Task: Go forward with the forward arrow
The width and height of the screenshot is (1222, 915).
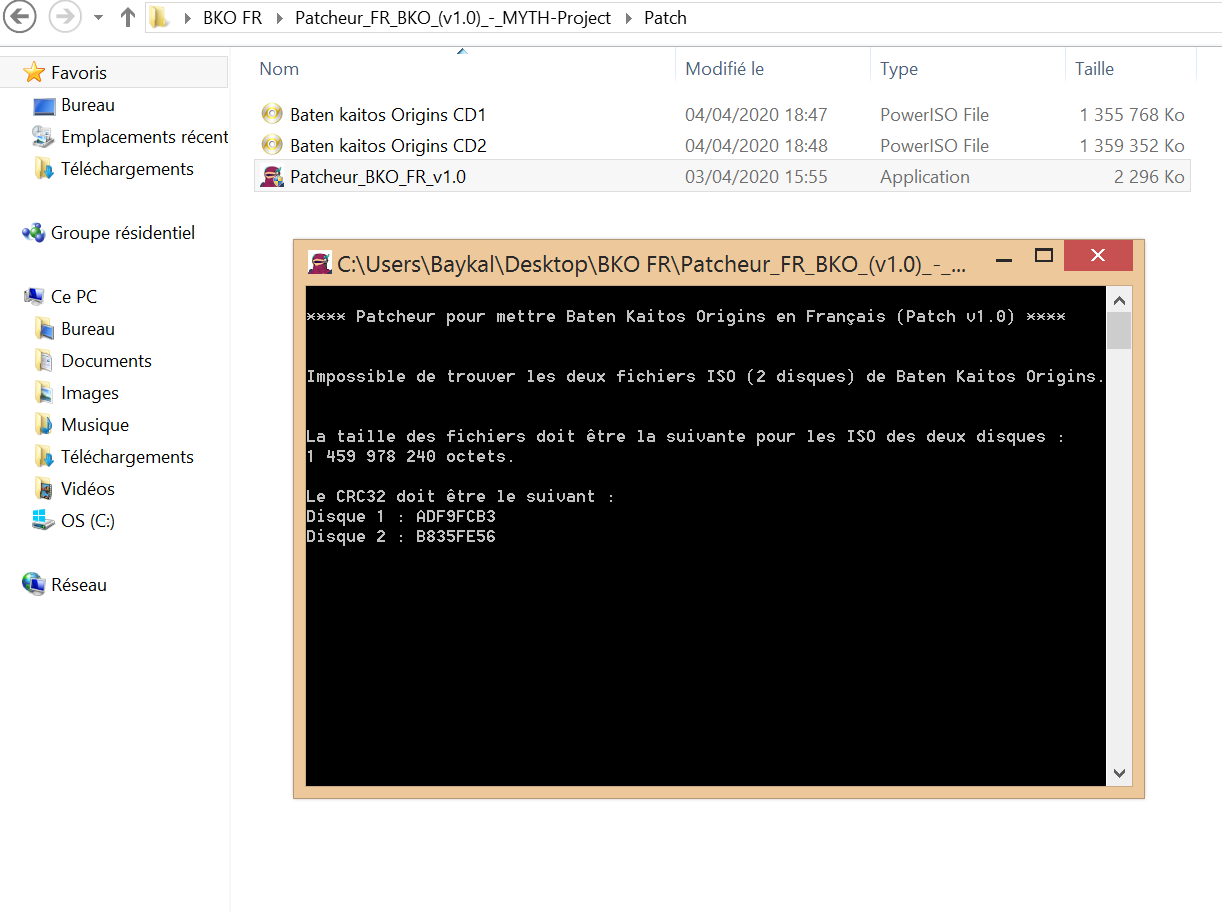Action: (x=64, y=16)
